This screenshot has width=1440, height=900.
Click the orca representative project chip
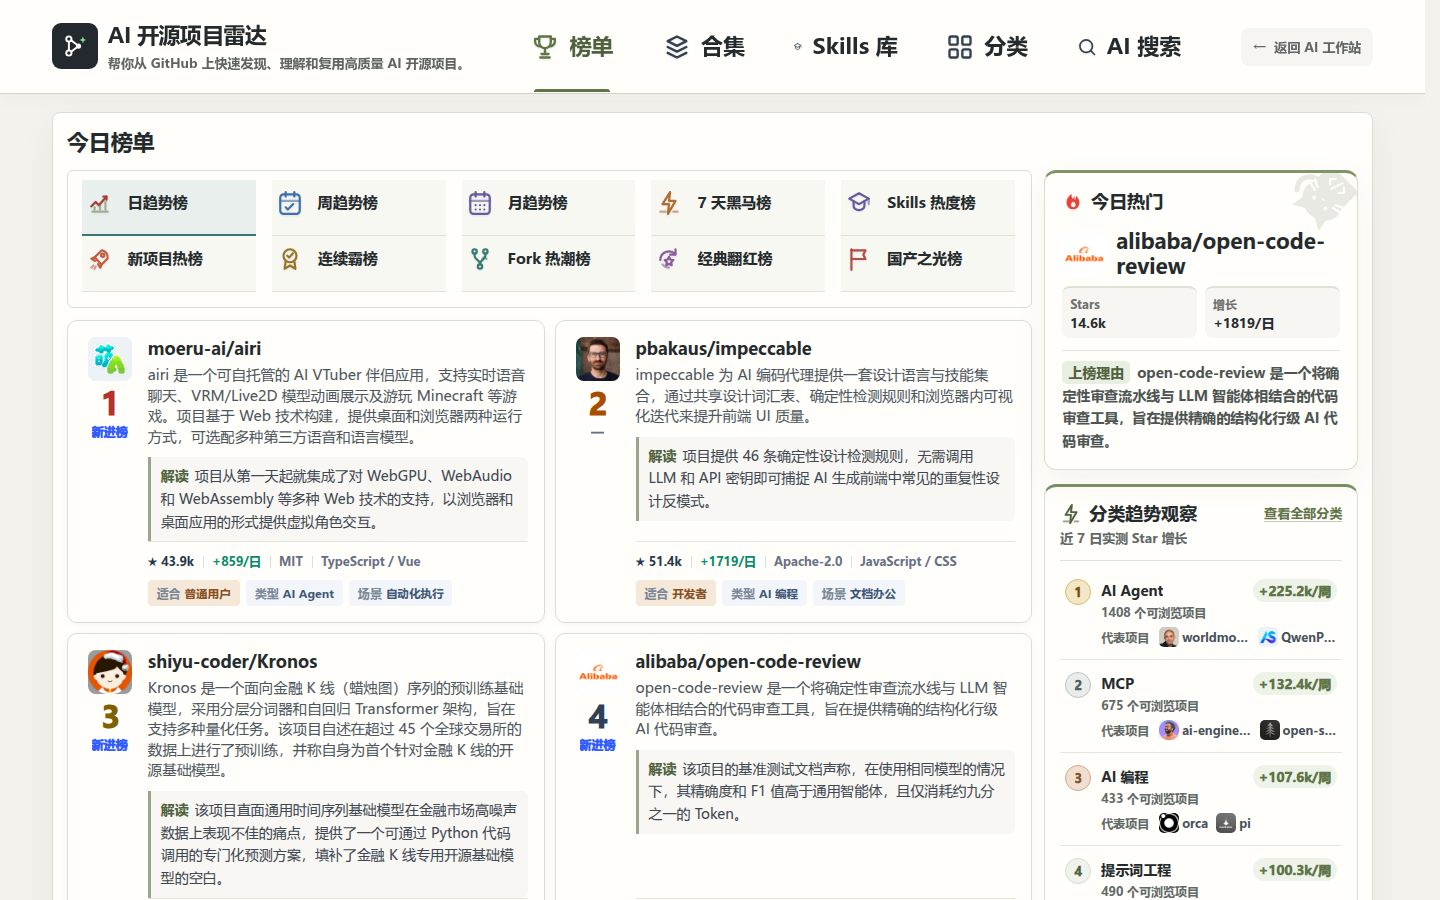click(1183, 823)
